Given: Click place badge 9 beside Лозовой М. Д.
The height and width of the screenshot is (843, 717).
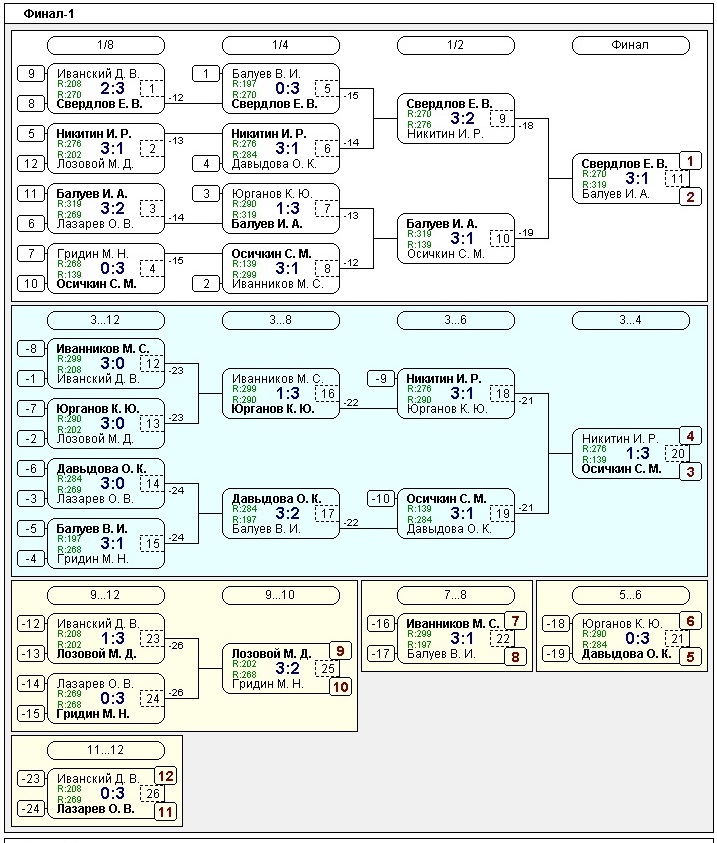Looking at the screenshot, I should (x=340, y=650).
